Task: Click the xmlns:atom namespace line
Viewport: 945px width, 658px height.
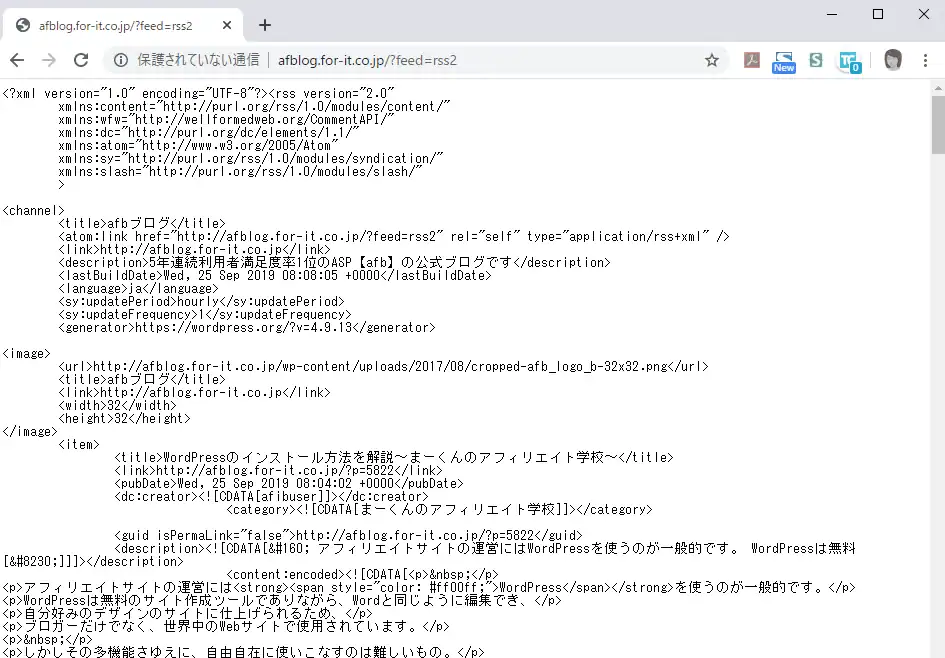Action: click(x=198, y=146)
